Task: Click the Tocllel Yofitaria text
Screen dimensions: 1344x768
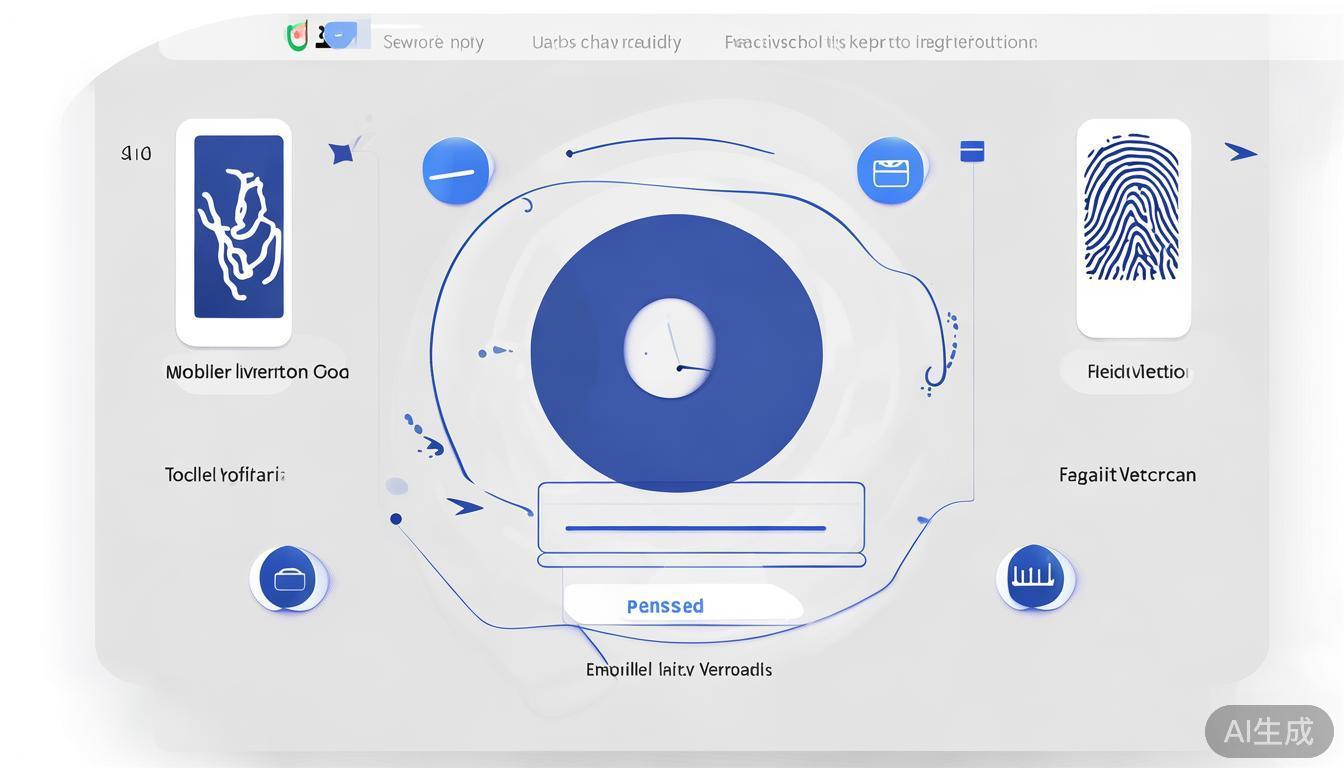Action: pos(225,475)
